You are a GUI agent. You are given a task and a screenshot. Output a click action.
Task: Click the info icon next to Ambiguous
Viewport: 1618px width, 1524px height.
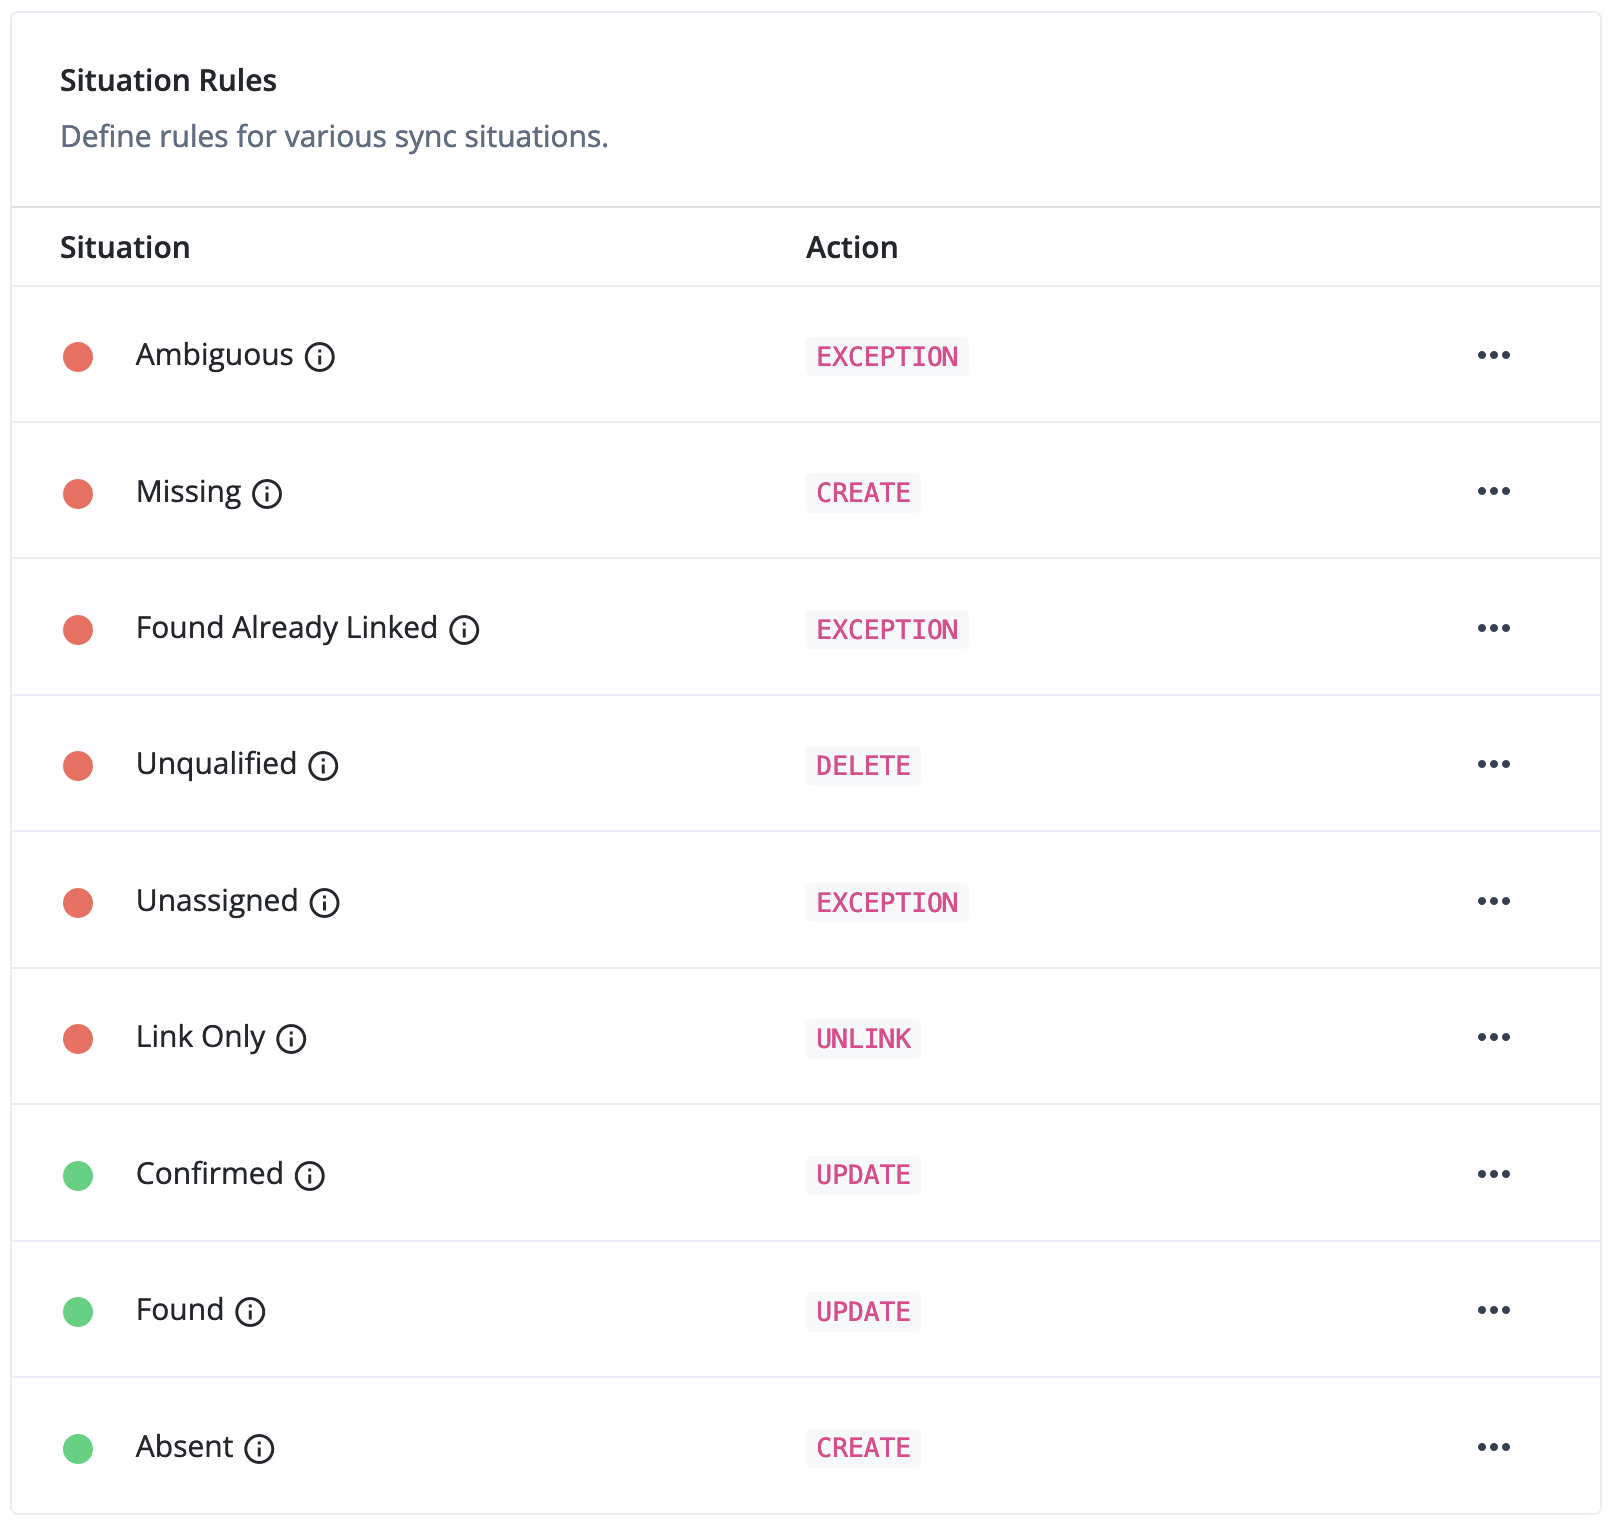[320, 357]
